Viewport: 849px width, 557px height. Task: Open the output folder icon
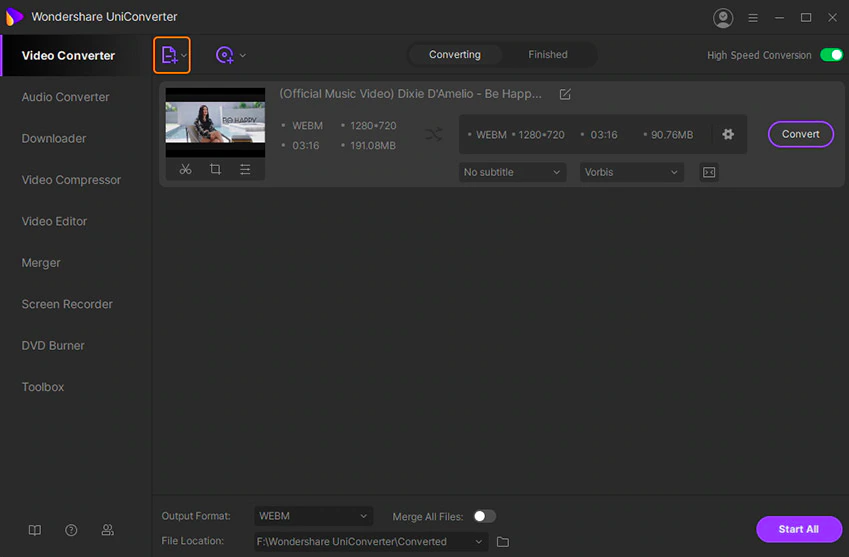502,541
